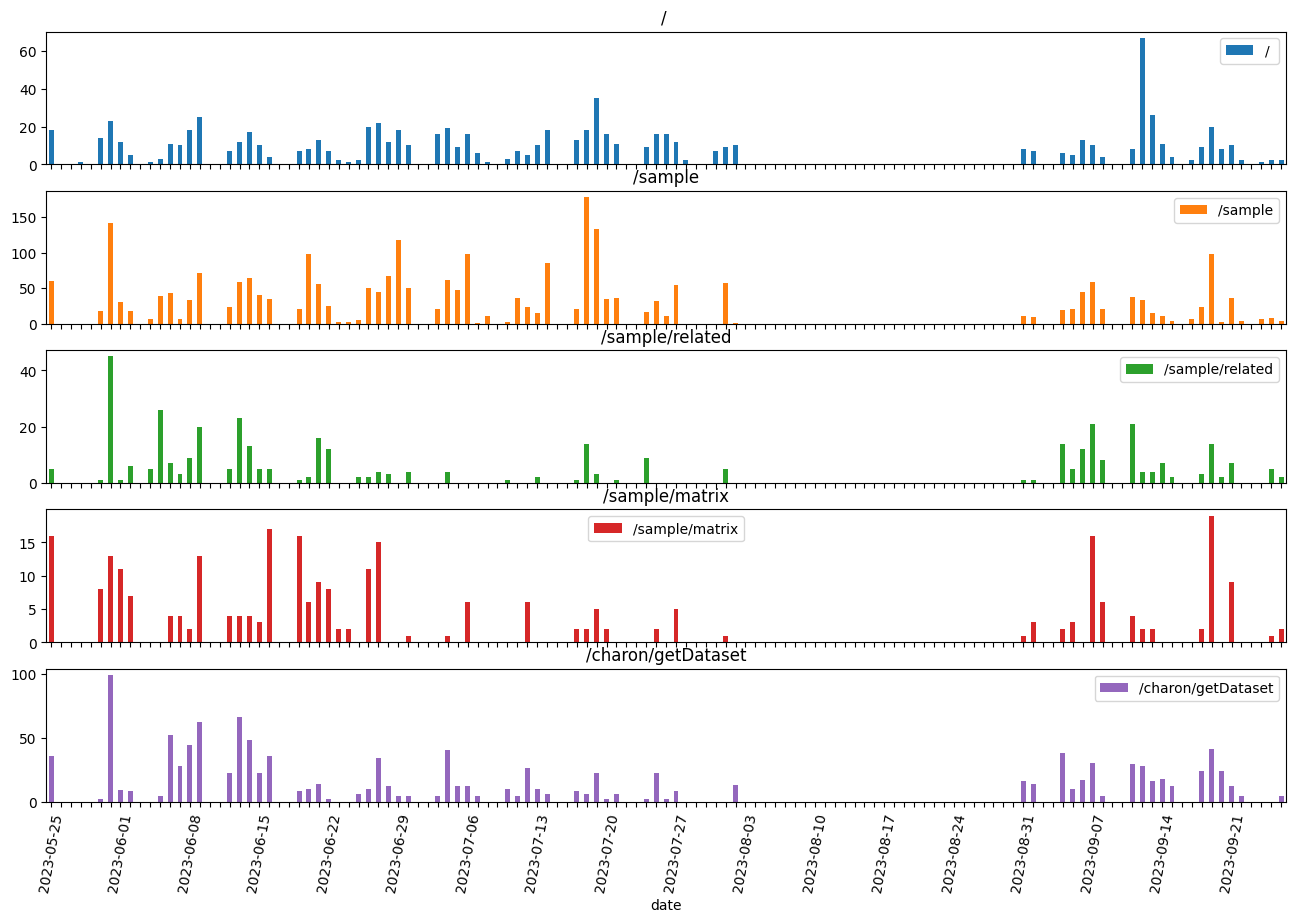Click the 2023-06-15 date tick label
Viewport: 1296px width, 922px height.
[x=259, y=854]
